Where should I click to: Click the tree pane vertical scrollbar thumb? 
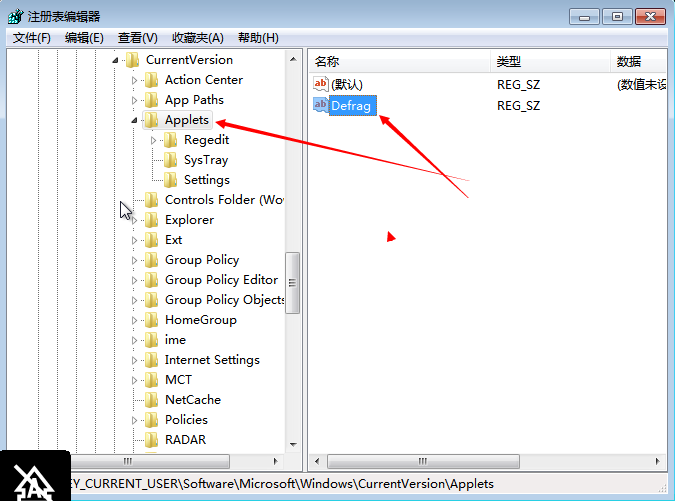tap(293, 283)
